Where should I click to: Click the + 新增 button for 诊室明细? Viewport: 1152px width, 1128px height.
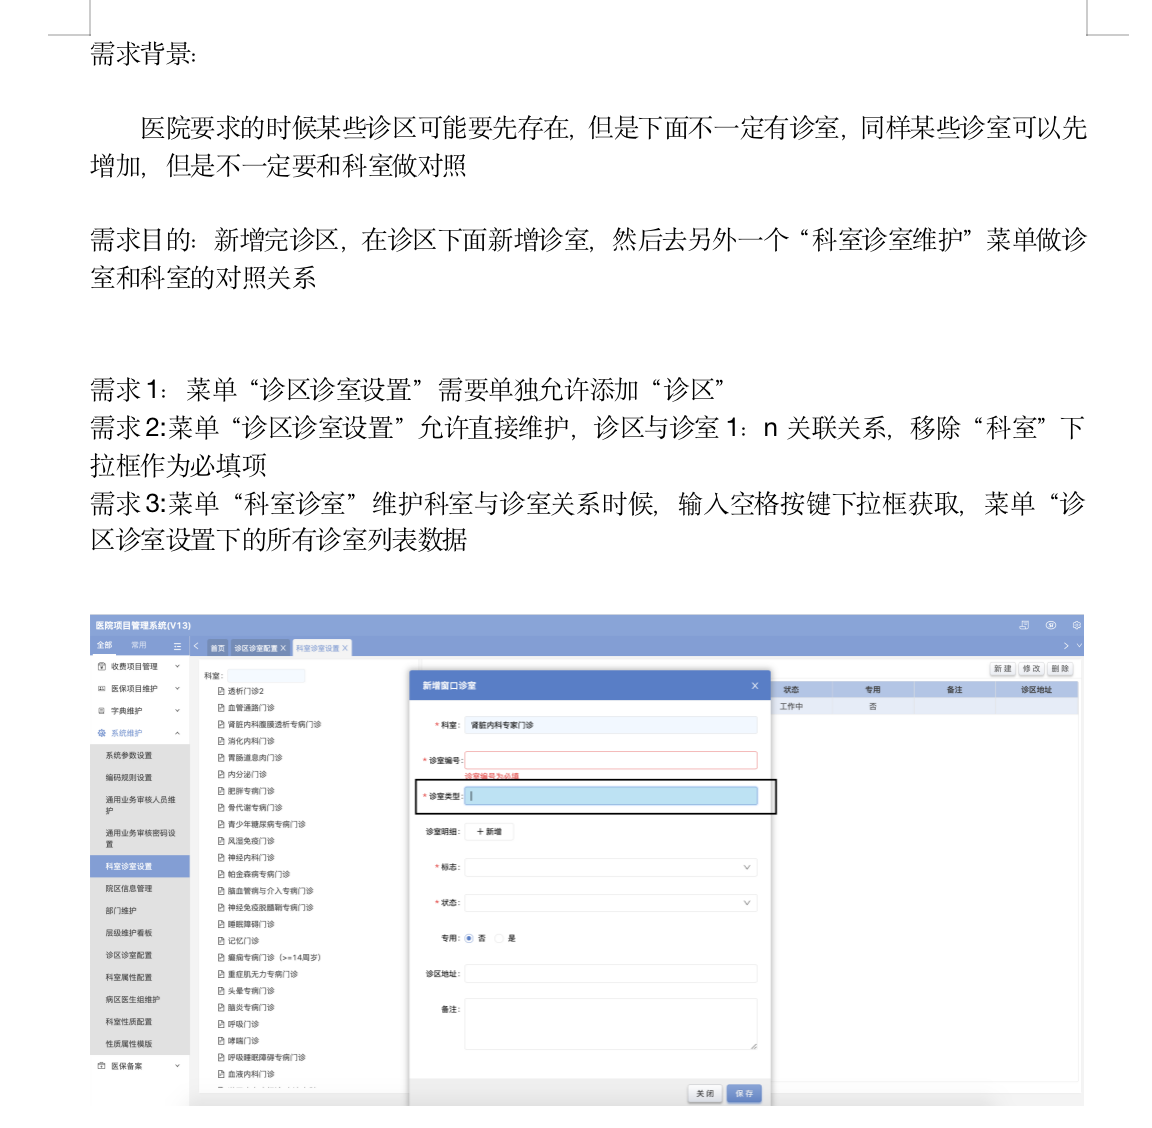click(489, 832)
